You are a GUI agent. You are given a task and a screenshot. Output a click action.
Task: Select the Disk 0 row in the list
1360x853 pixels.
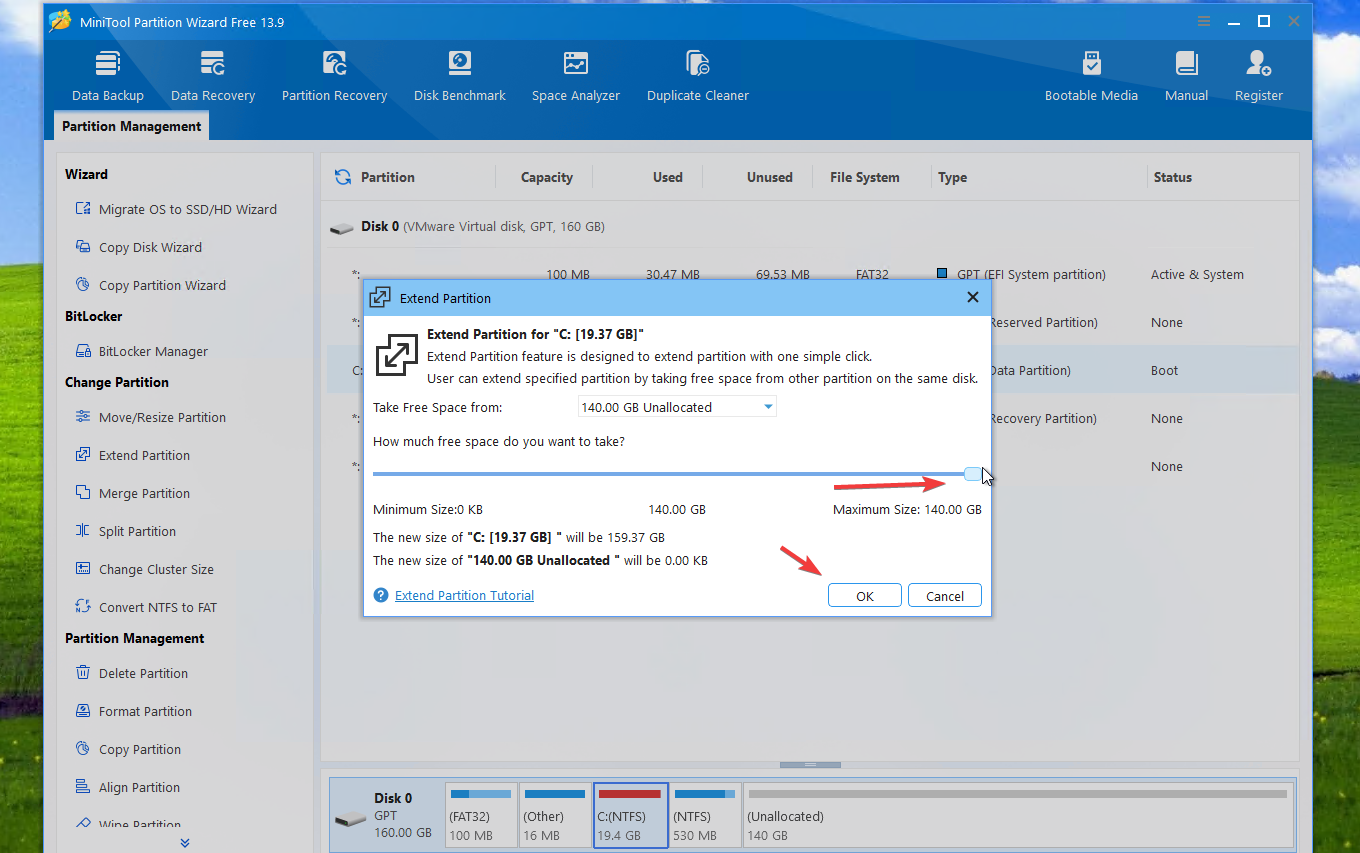[x=812, y=226]
